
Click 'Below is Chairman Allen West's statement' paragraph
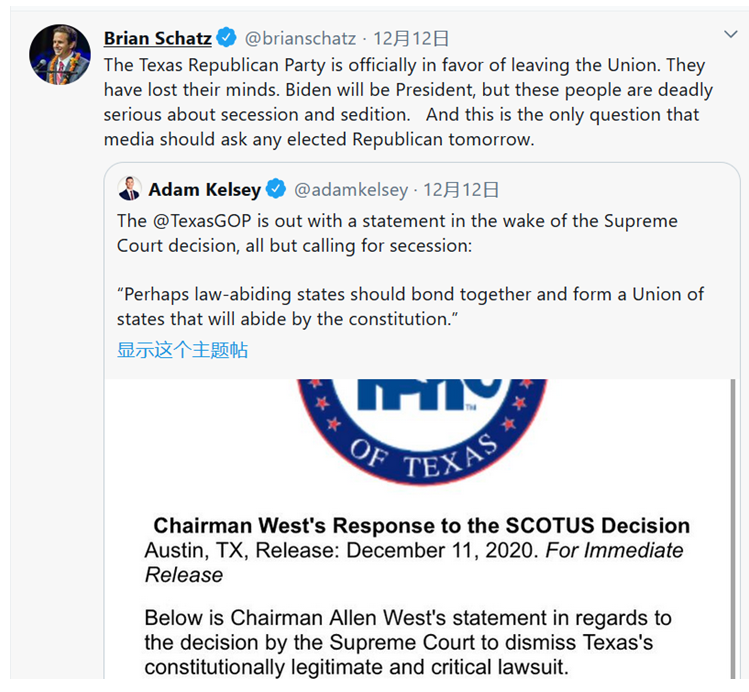coord(408,642)
